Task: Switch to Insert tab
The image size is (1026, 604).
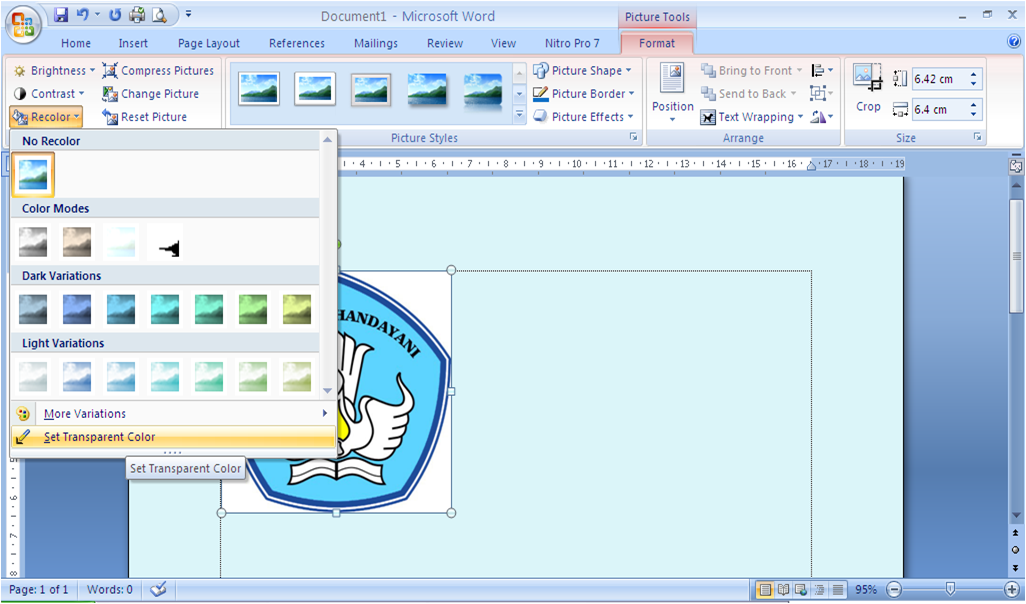Action: (x=133, y=43)
